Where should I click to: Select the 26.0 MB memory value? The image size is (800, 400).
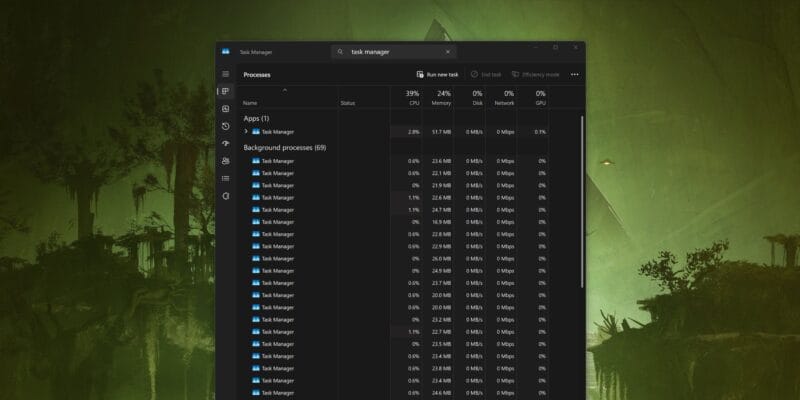pos(441,259)
